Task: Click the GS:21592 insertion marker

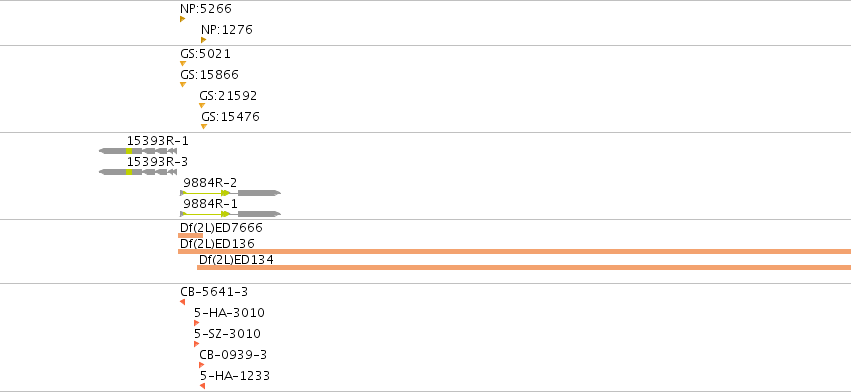Action: point(202,106)
